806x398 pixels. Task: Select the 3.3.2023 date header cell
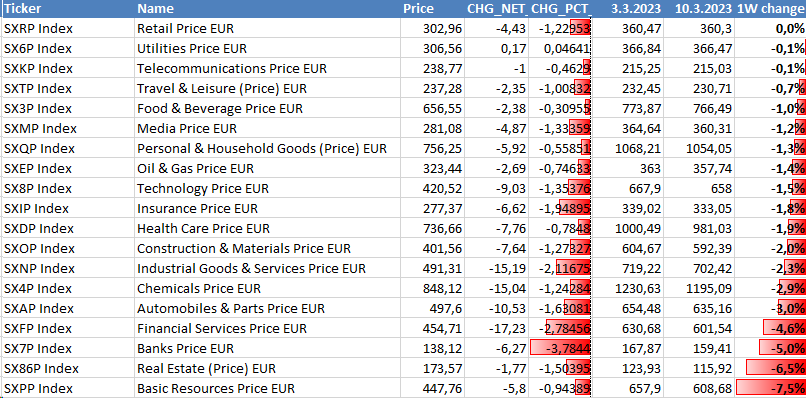627,9
